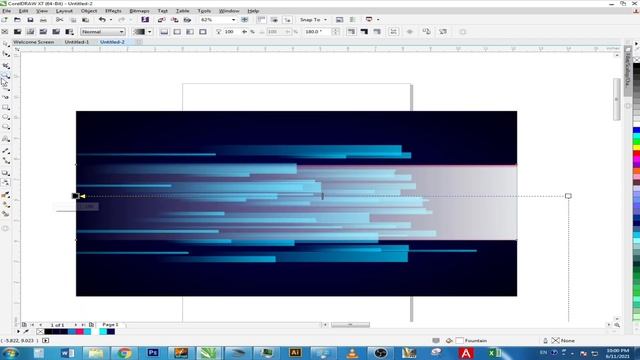Click the horizontal scrollbar thumb
Image resolution: width=640 pixels, height=360 pixels.
click(350, 325)
